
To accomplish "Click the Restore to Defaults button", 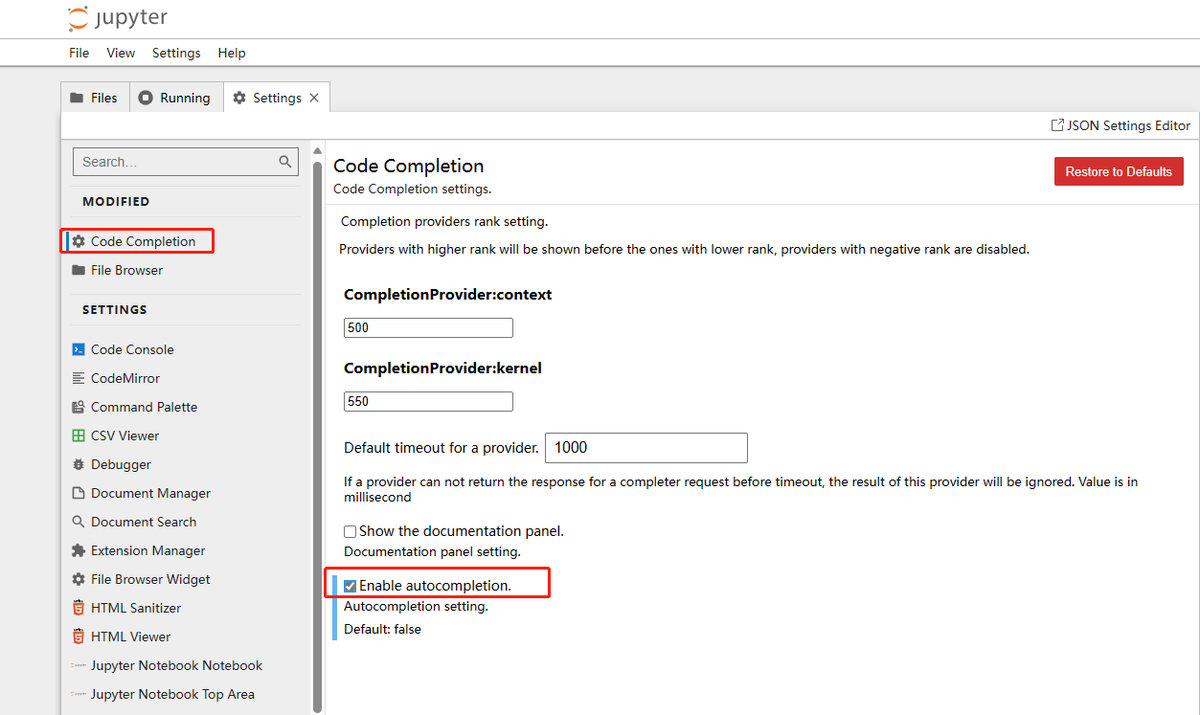I will [1118, 172].
